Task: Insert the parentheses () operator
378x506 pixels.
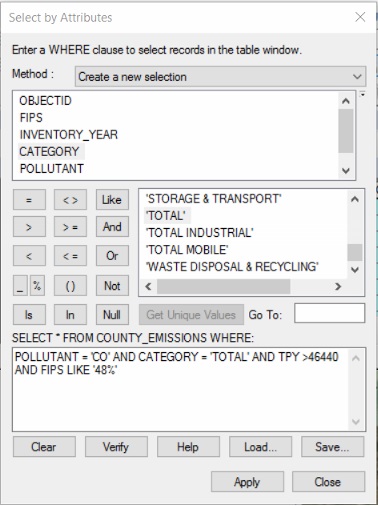Action: click(x=70, y=286)
